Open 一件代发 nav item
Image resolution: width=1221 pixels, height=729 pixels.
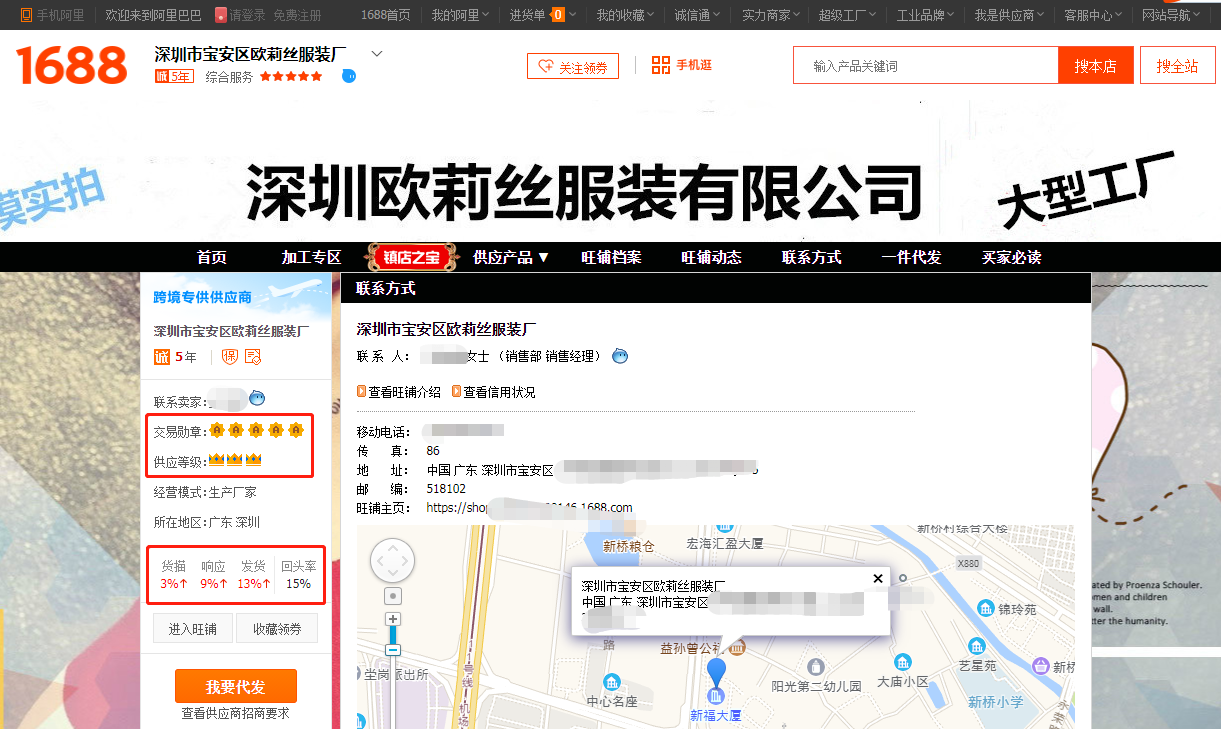(x=912, y=257)
